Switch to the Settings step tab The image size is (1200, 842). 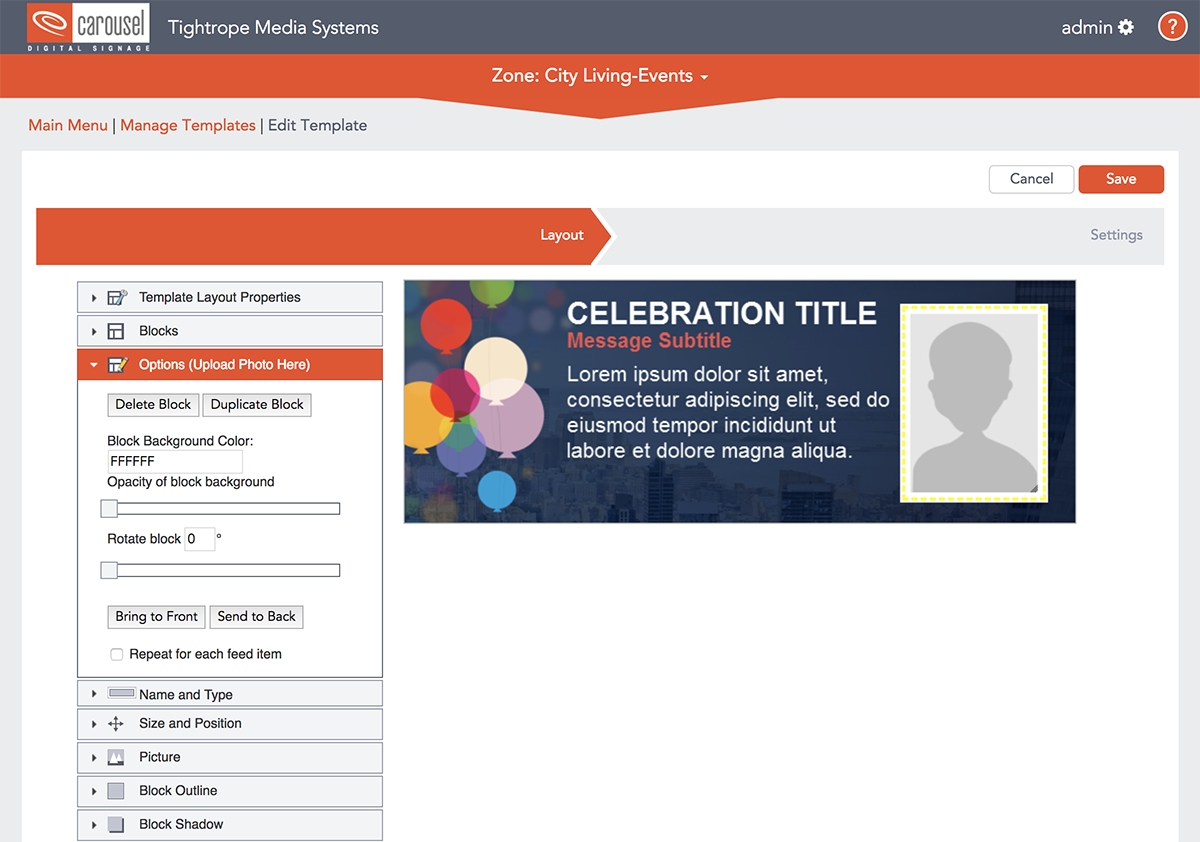tap(1115, 235)
